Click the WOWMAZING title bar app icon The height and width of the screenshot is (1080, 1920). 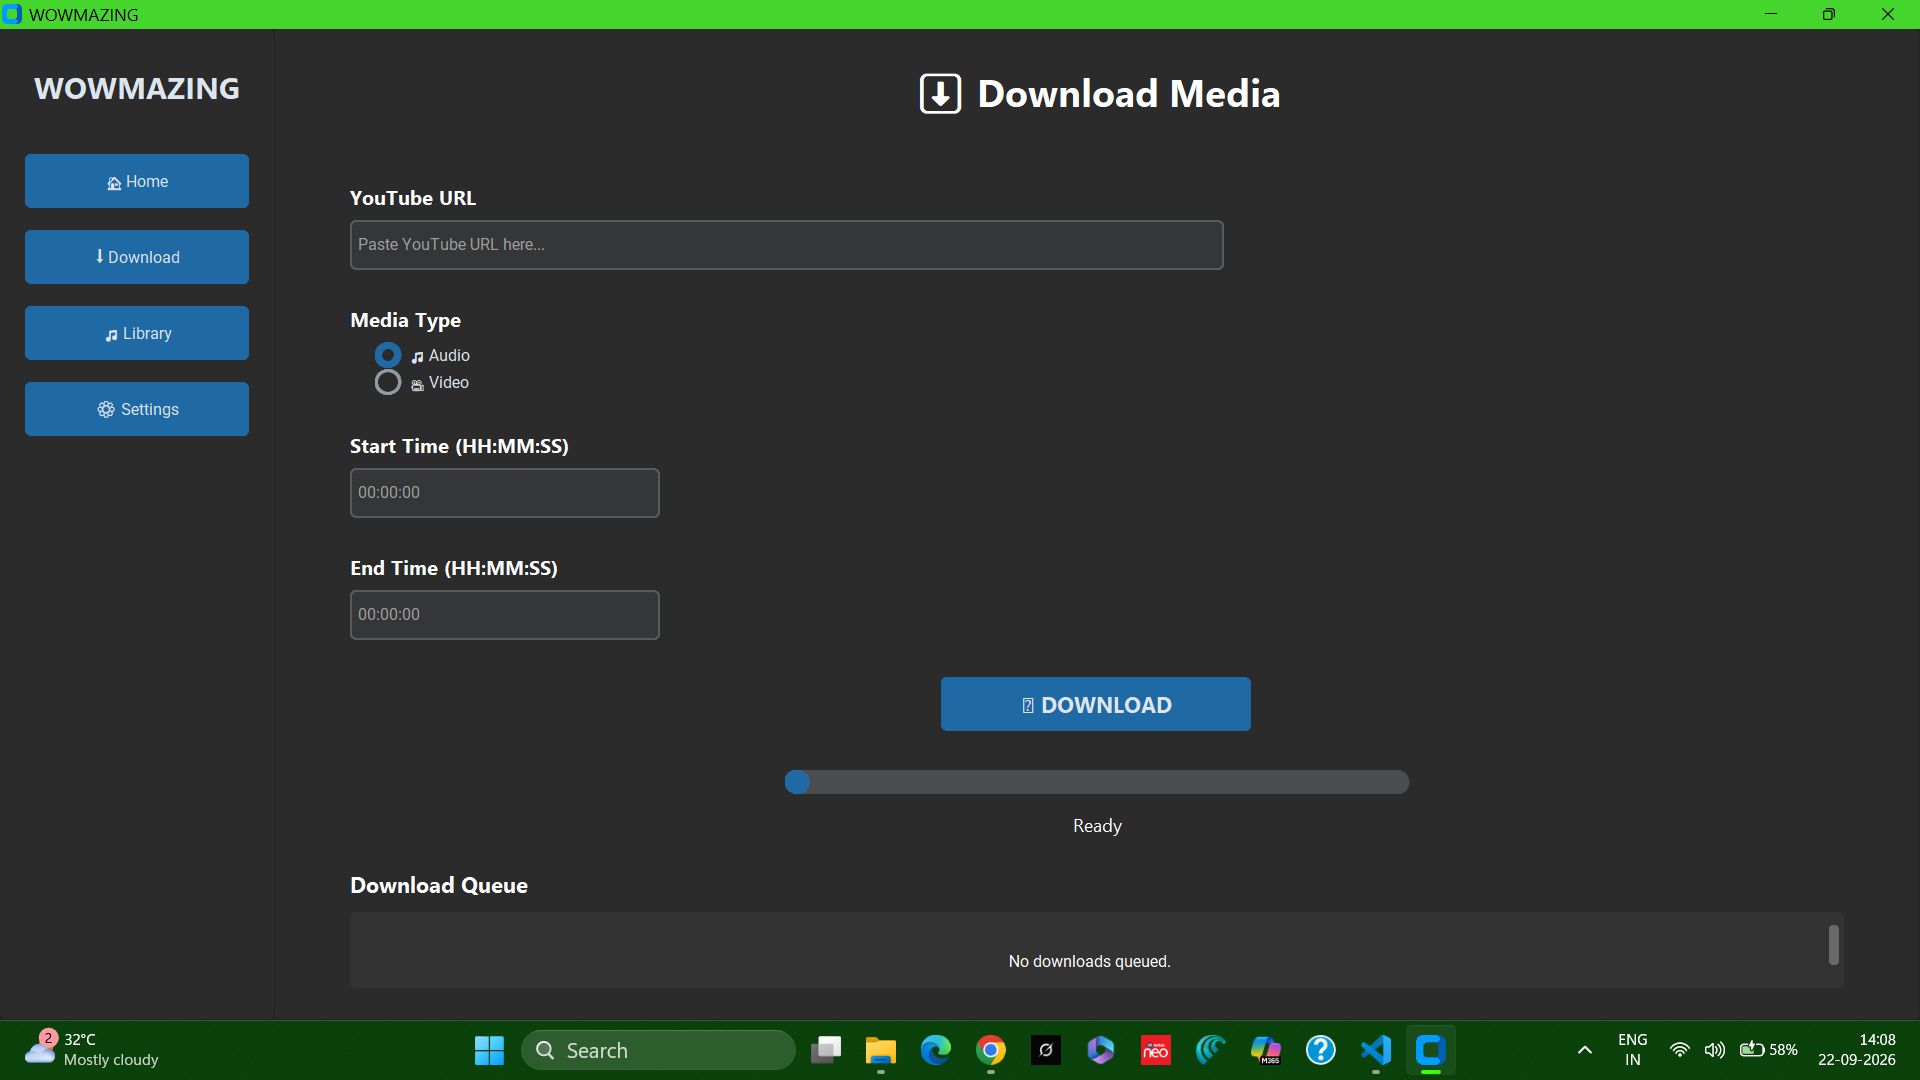pos(12,14)
